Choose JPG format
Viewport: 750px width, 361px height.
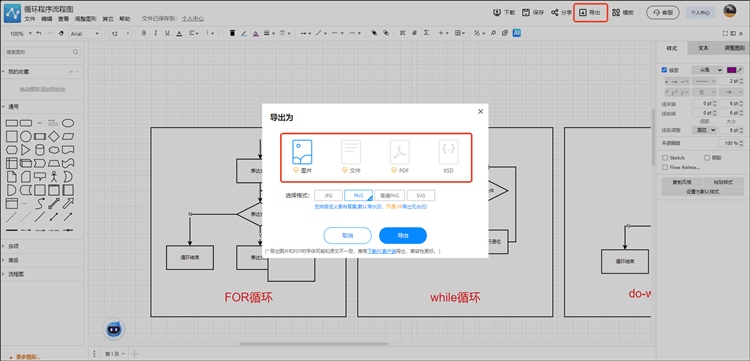point(328,196)
